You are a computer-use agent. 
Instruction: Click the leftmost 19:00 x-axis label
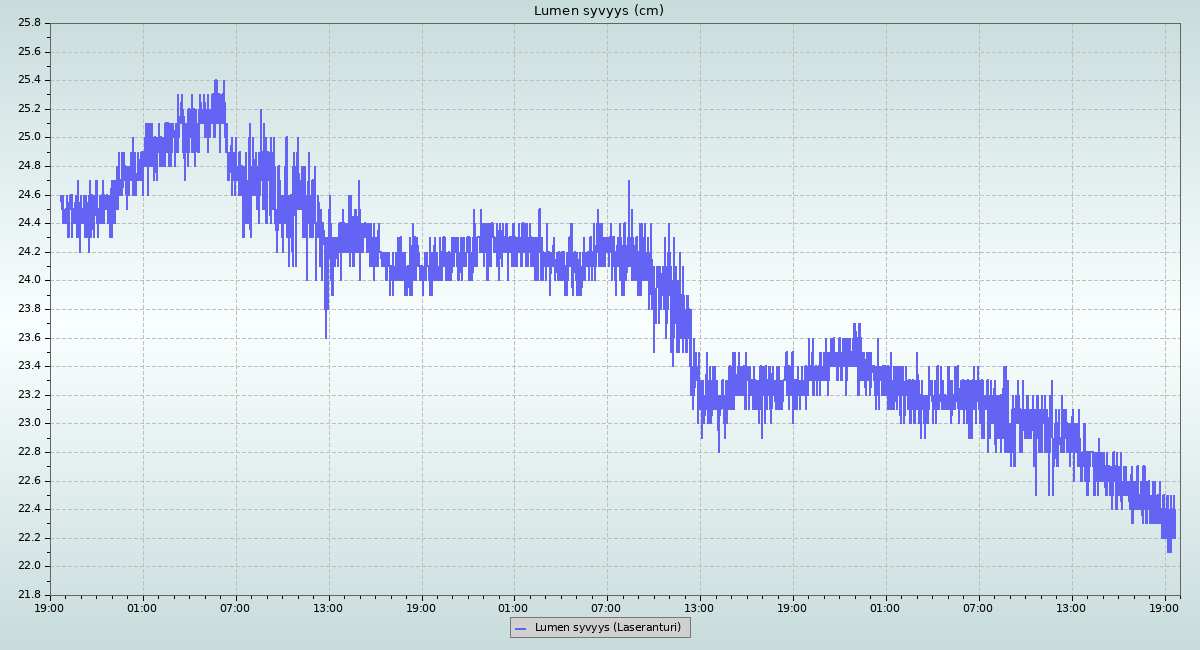[50, 607]
